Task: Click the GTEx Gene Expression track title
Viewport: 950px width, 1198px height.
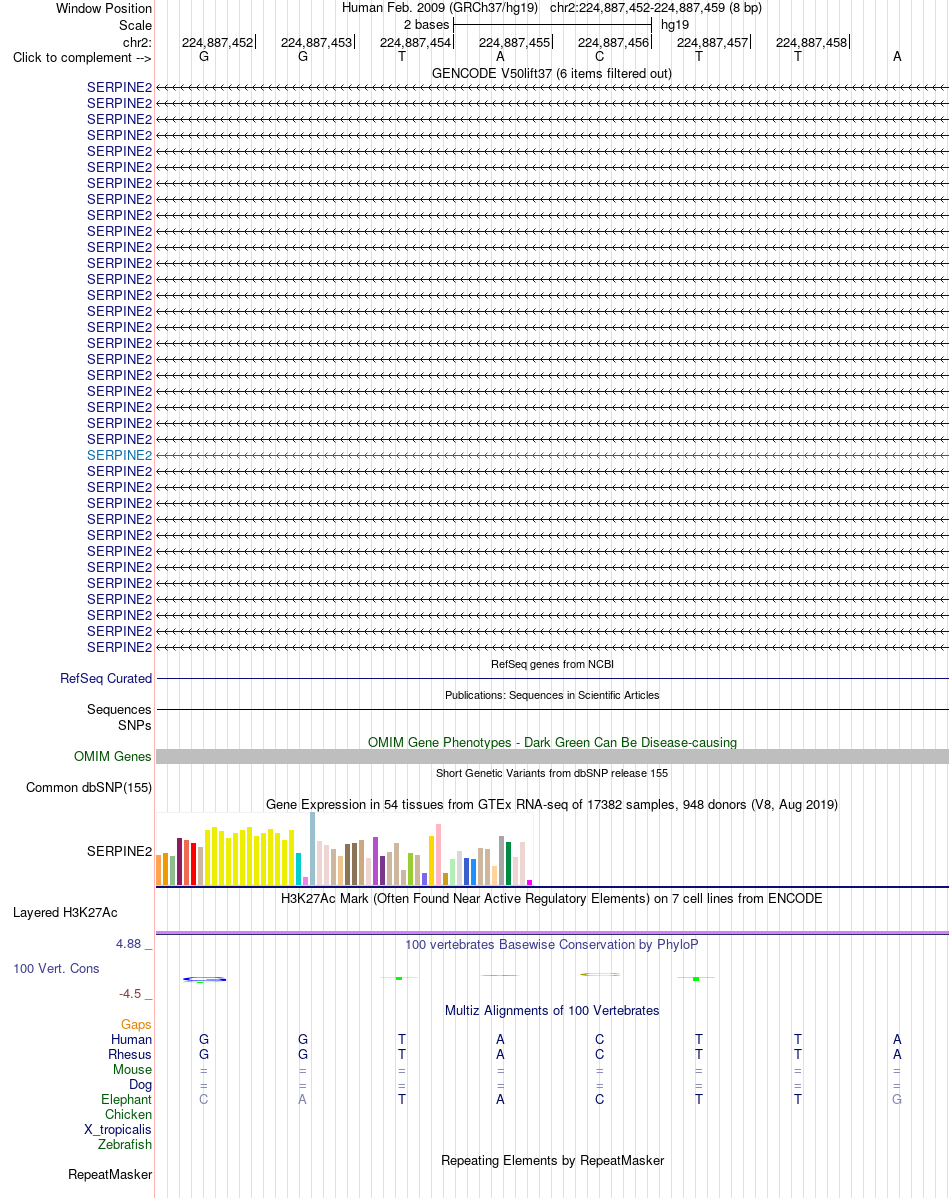Action: click(552, 805)
